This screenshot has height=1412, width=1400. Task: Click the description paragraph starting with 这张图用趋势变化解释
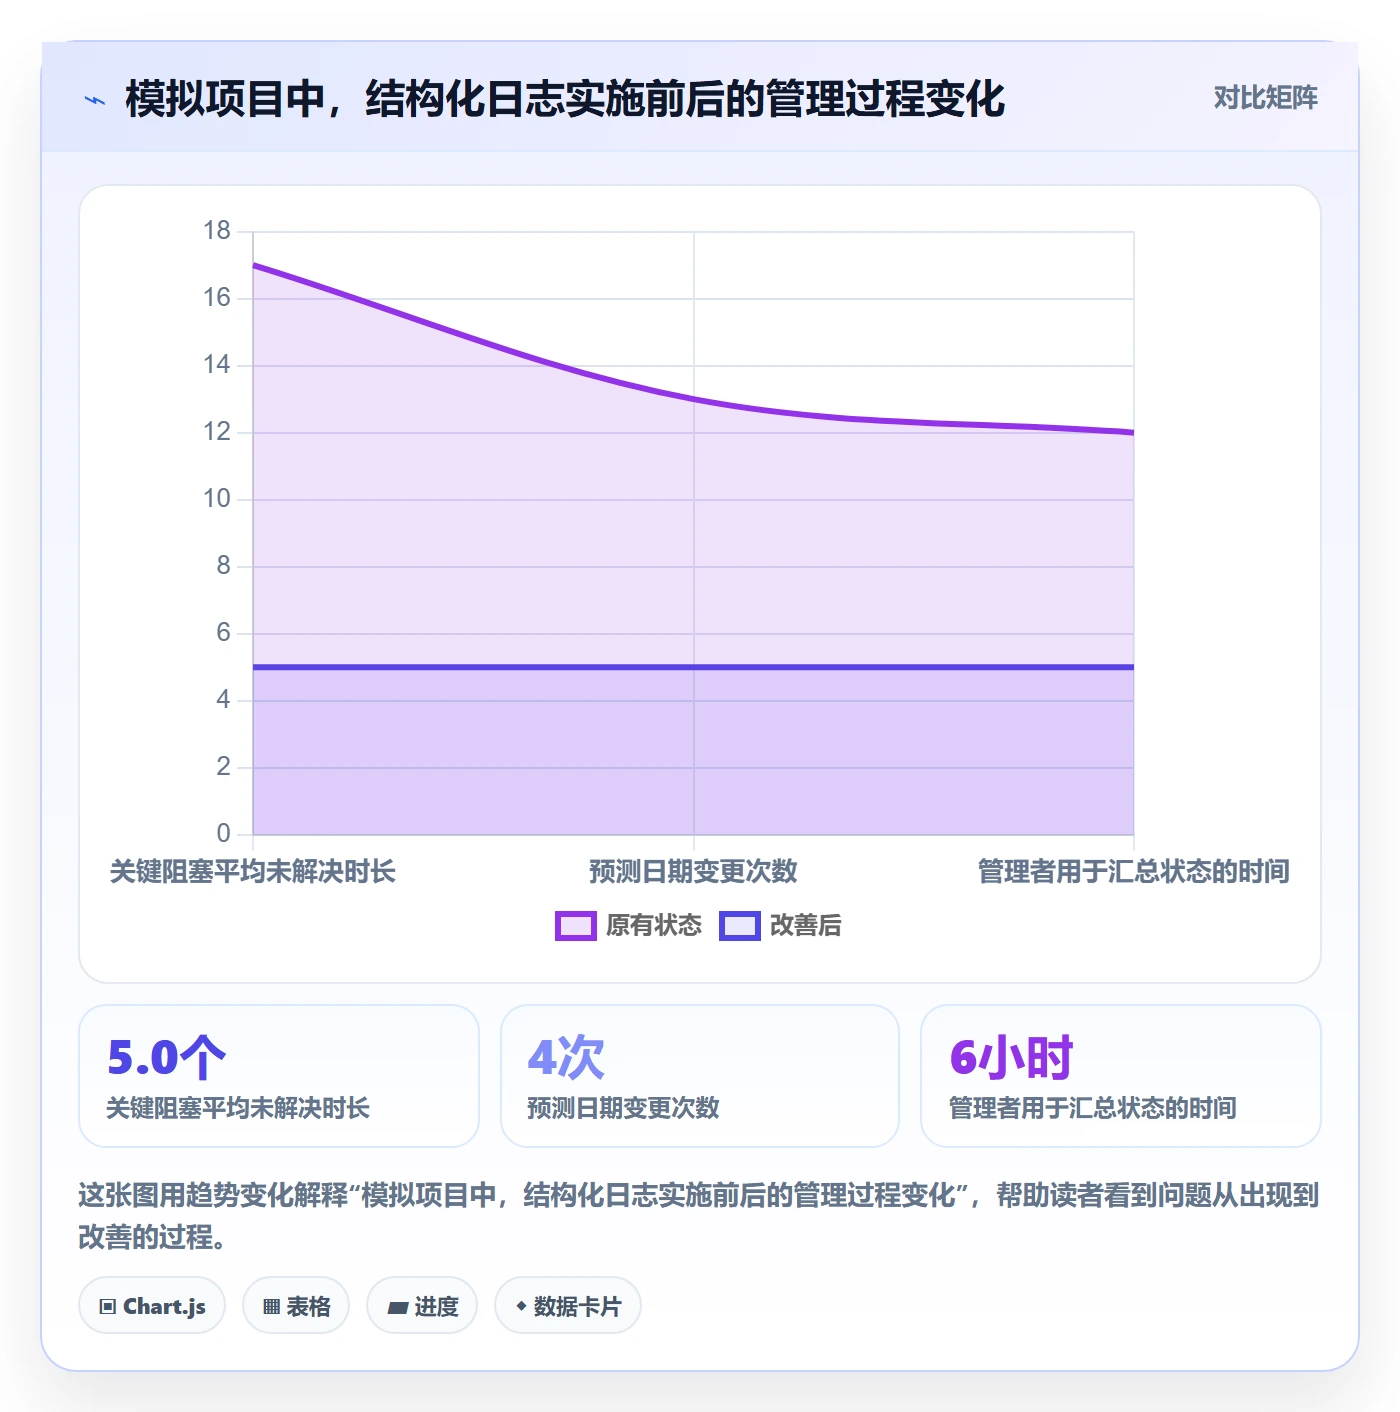(x=699, y=1216)
